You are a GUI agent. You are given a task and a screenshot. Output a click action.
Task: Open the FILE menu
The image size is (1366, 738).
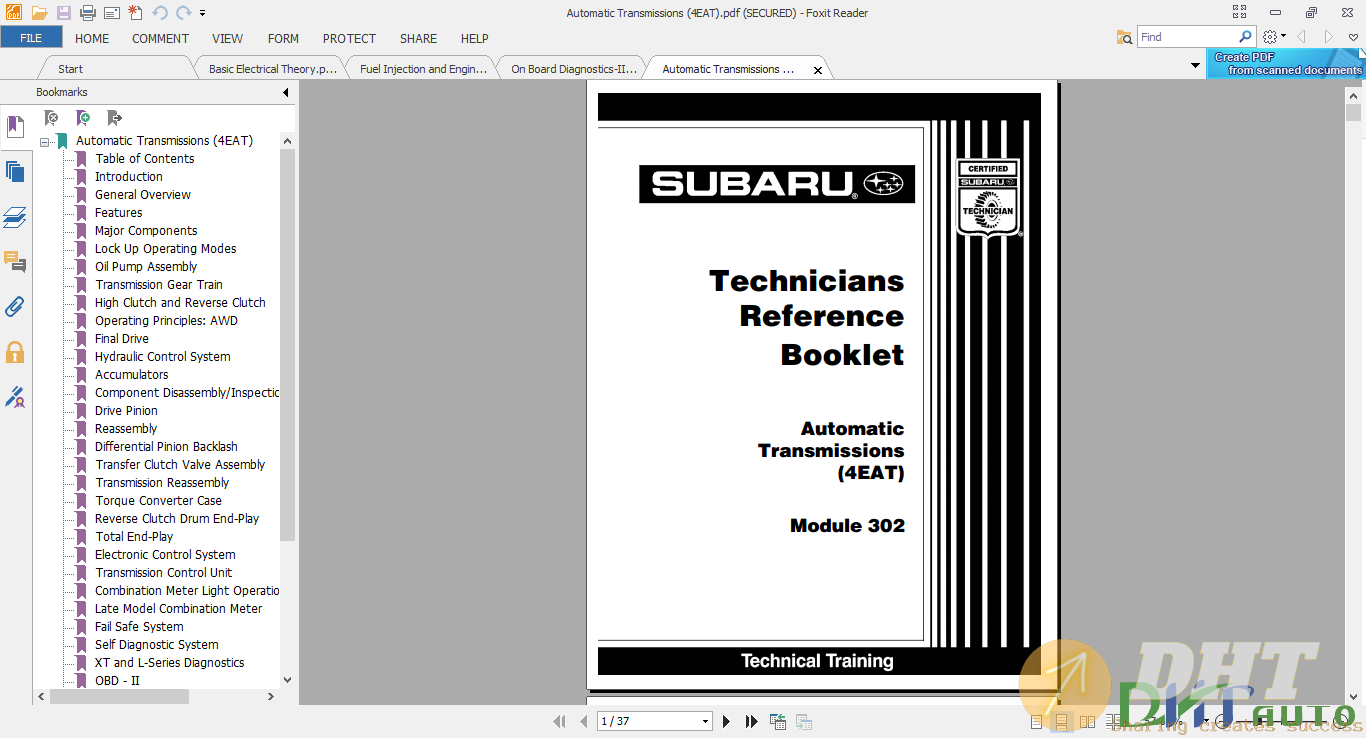[31, 38]
